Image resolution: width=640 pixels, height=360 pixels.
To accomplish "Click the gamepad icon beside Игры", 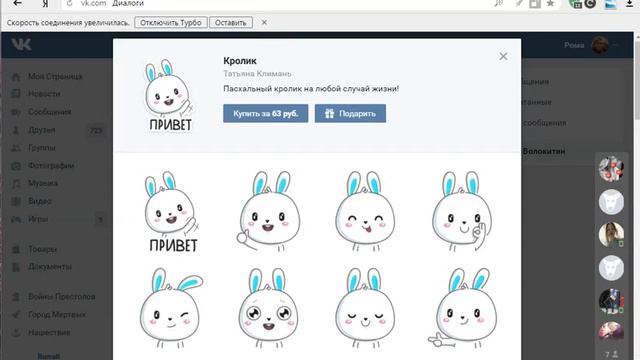I will (x=16, y=219).
